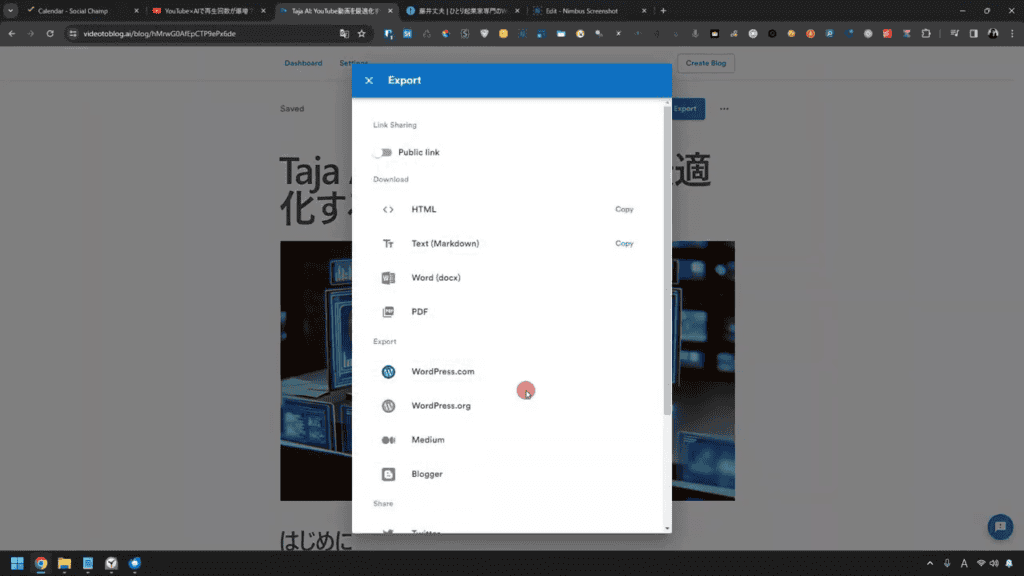Switch to the YouTube×AI browser tab

pyautogui.click(x=206, y=11)
